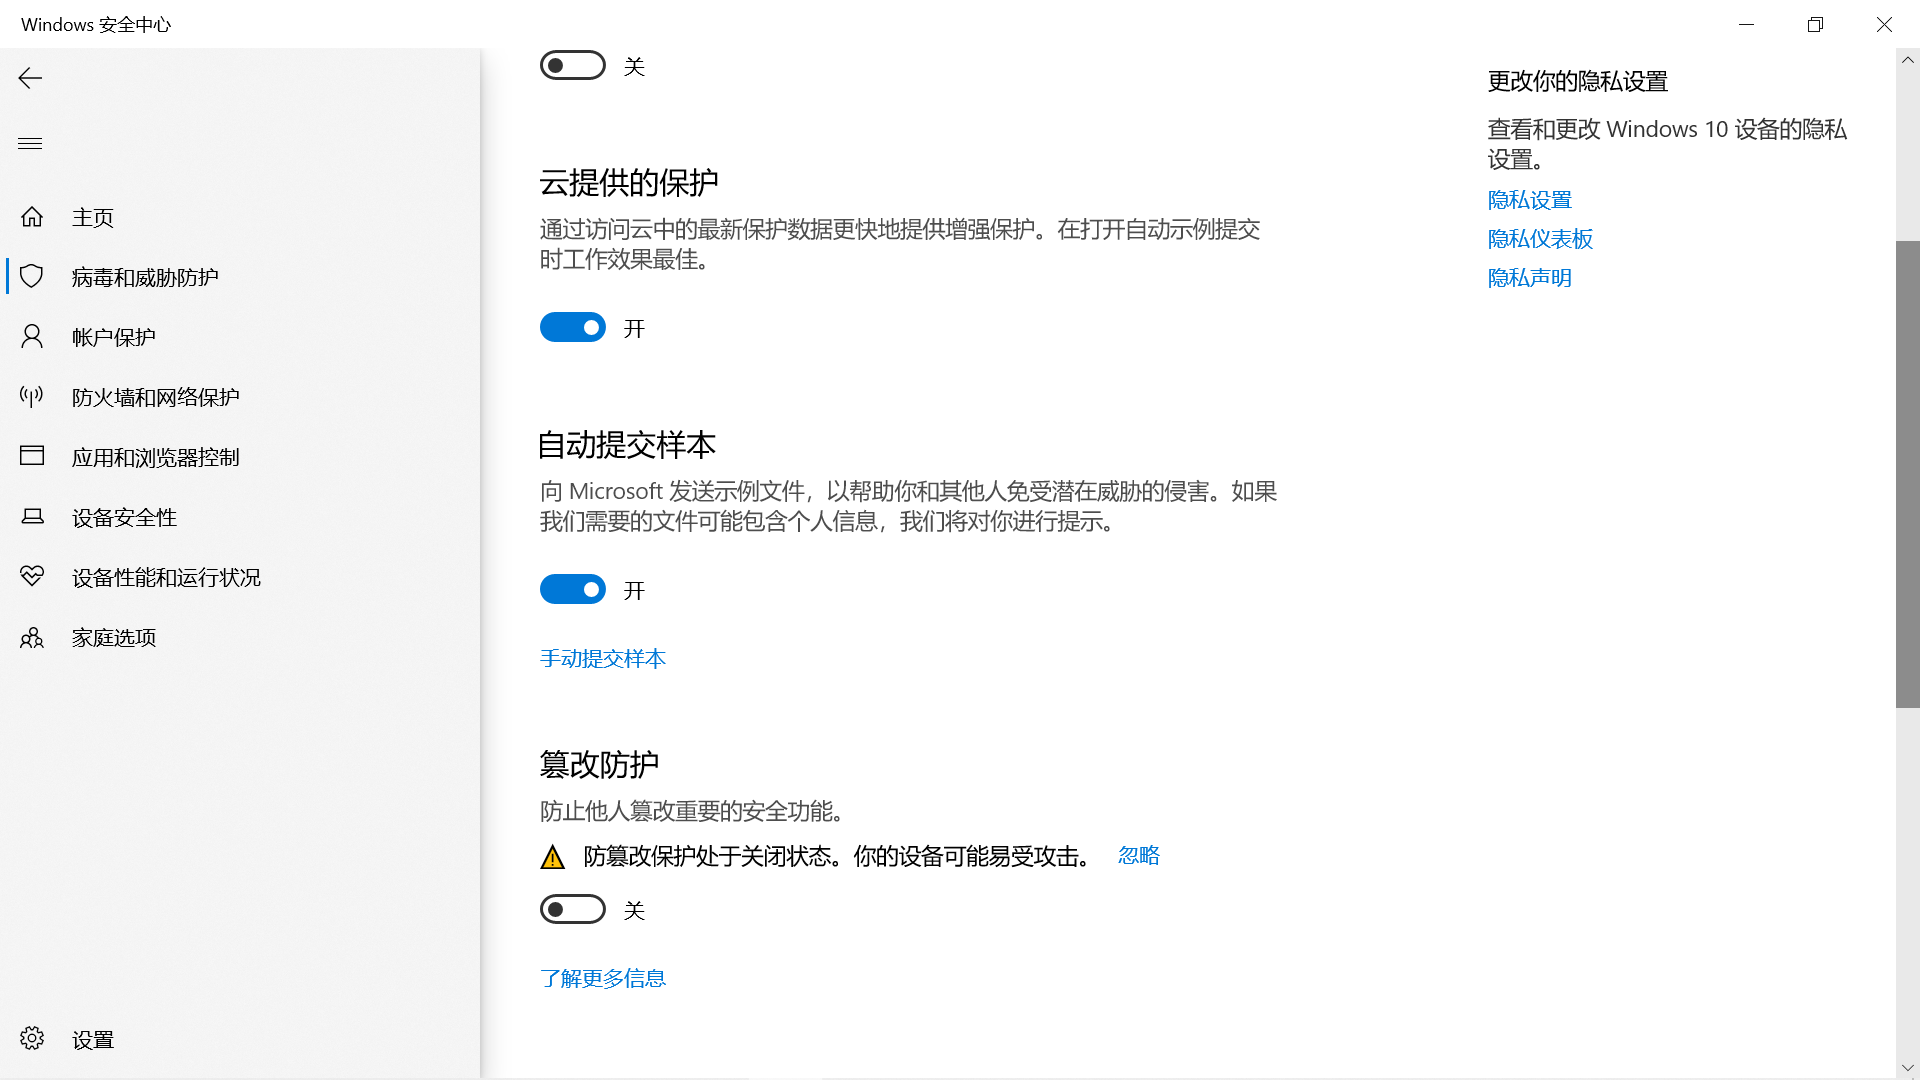
Task: Enable the tamper protection toggle
Action: pos(573,909)
